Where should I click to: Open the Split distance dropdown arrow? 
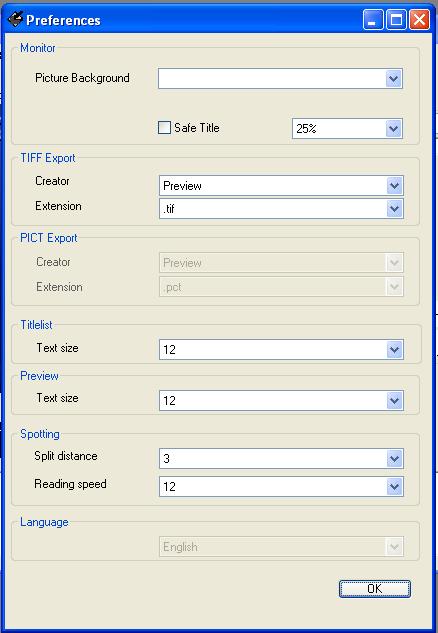tap(394, 459)
